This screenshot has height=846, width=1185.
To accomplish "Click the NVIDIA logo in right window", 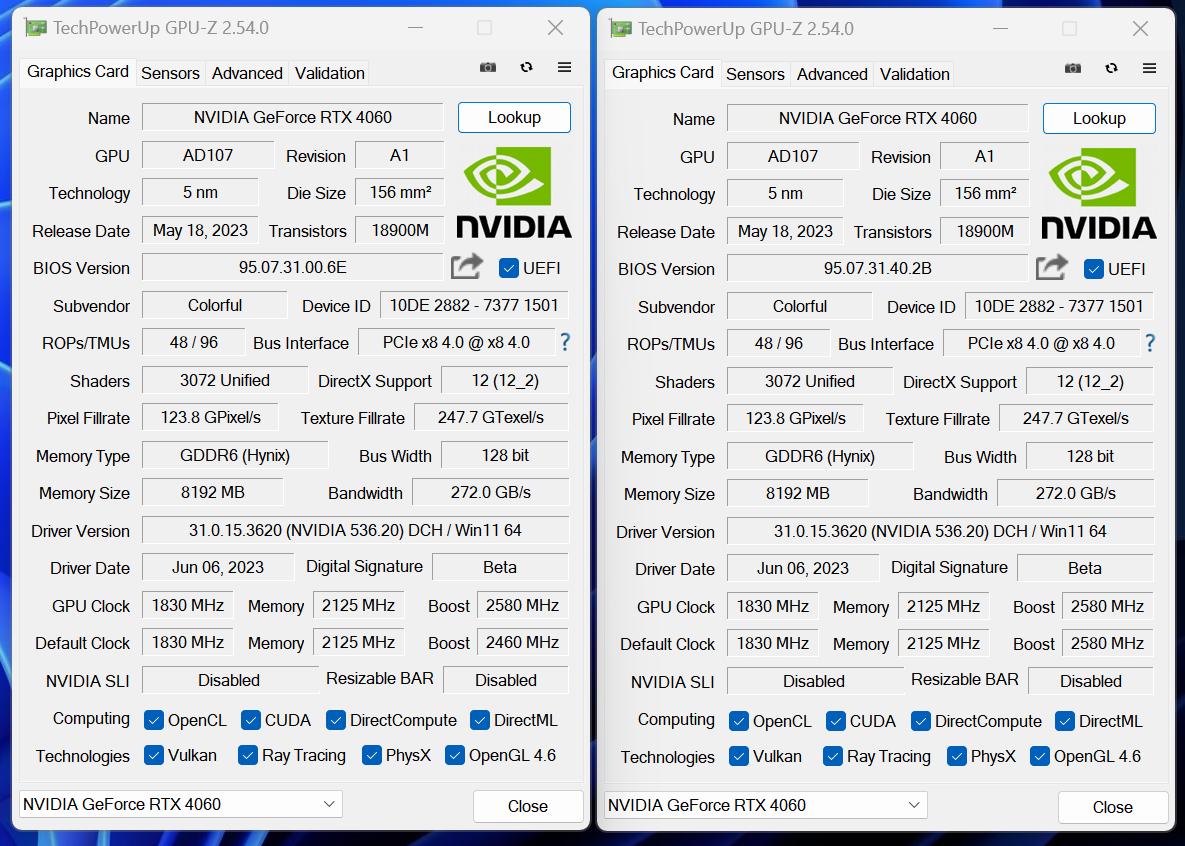I will pyautogui.click(x=1099, y=193).
